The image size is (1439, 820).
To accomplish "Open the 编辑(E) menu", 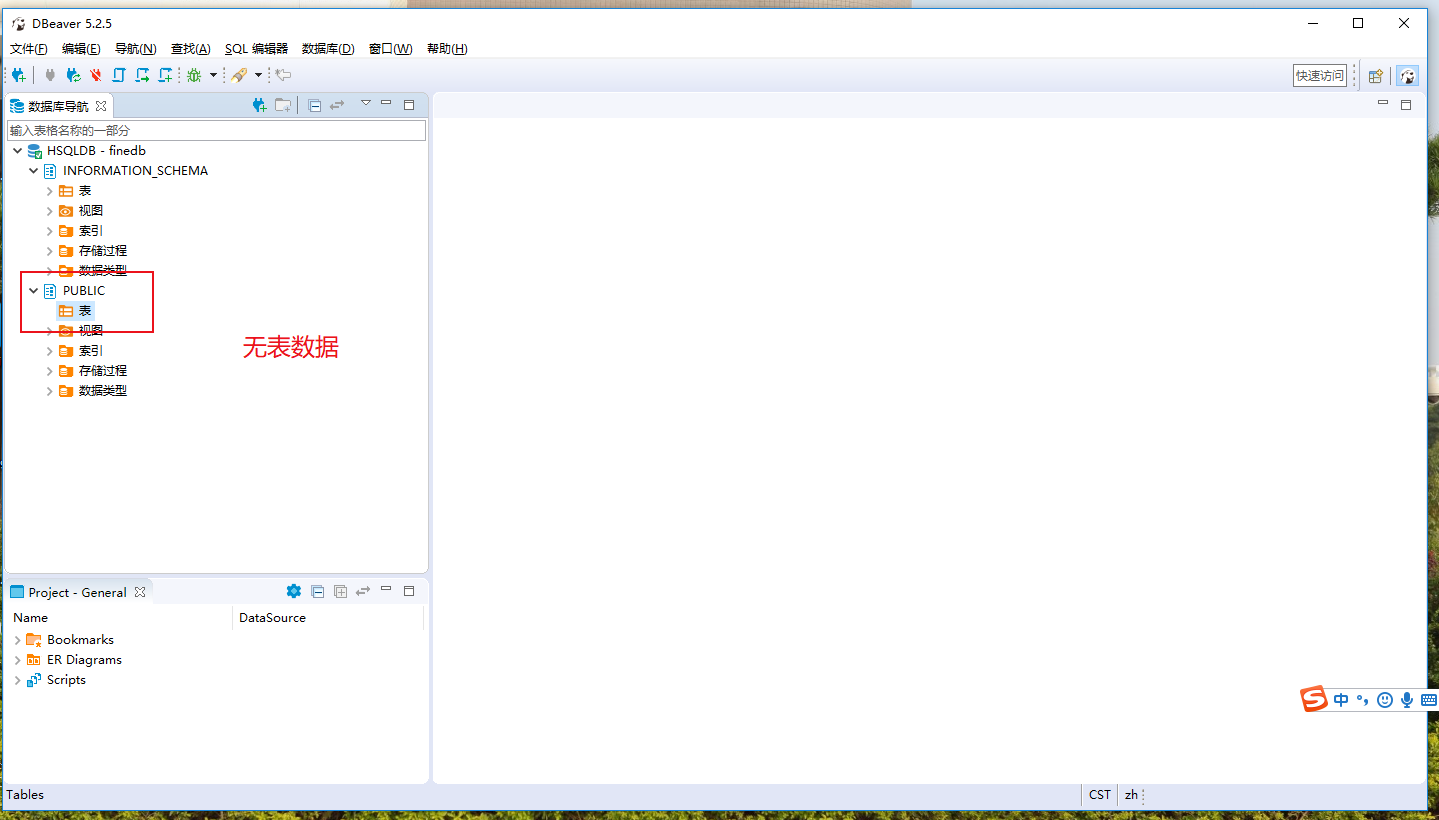I will [81, 49].
